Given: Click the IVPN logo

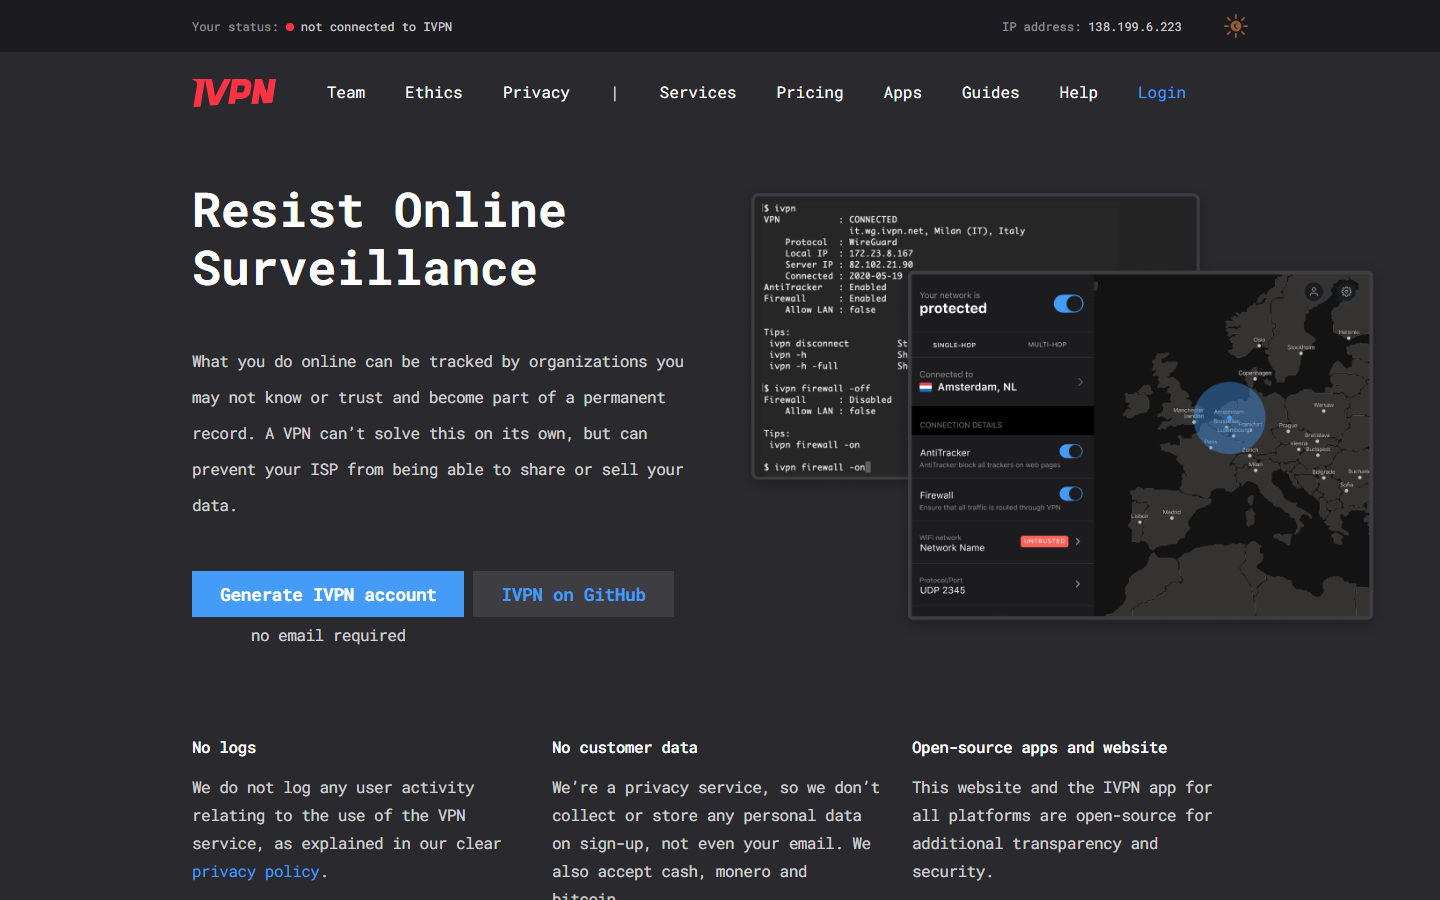Looking at the screenshot, I should (234, 92).
